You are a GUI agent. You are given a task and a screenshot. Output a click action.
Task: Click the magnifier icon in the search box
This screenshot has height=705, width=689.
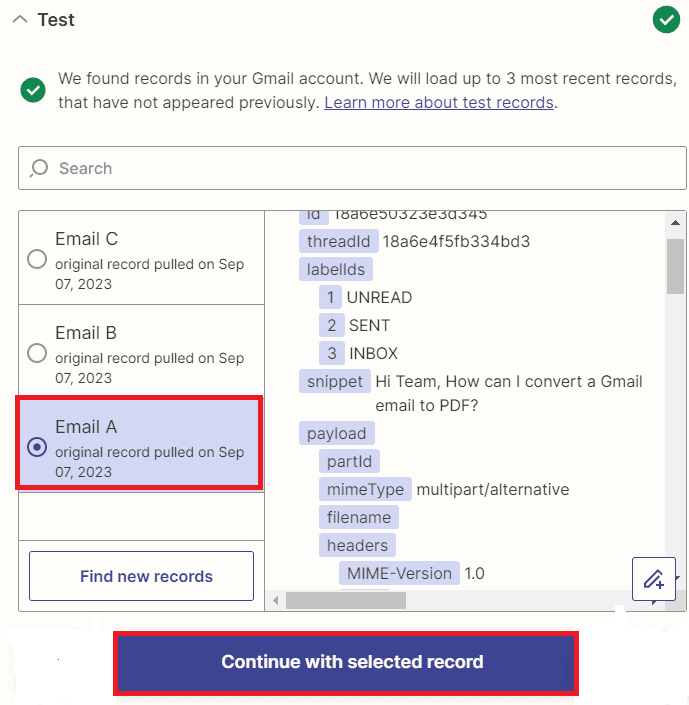[x=39, y=168]
